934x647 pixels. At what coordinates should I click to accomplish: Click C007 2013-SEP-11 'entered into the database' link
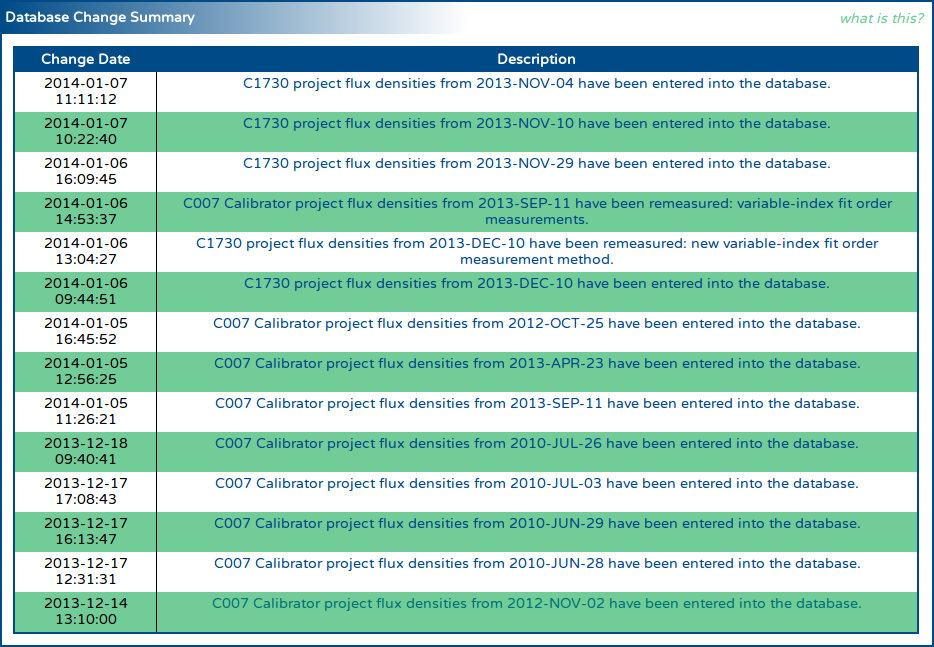click(536, 404)
